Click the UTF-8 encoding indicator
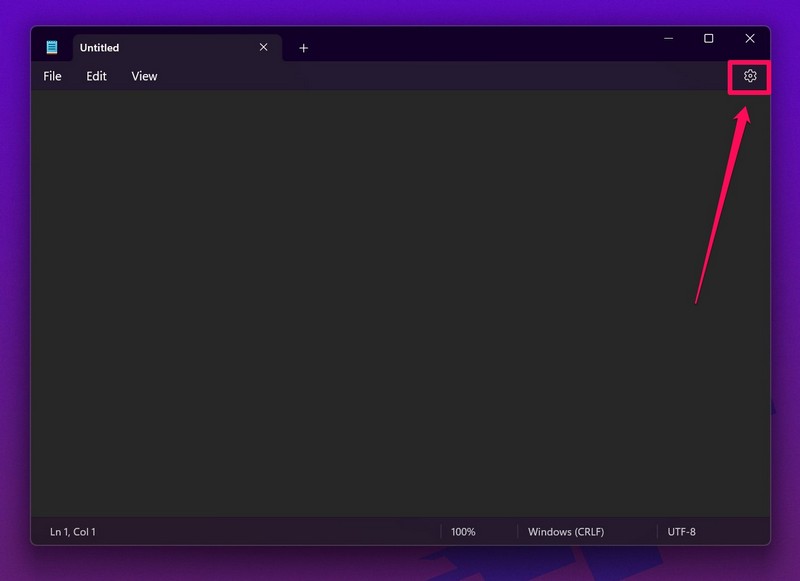The image size is (800, 581). point(681,532)
